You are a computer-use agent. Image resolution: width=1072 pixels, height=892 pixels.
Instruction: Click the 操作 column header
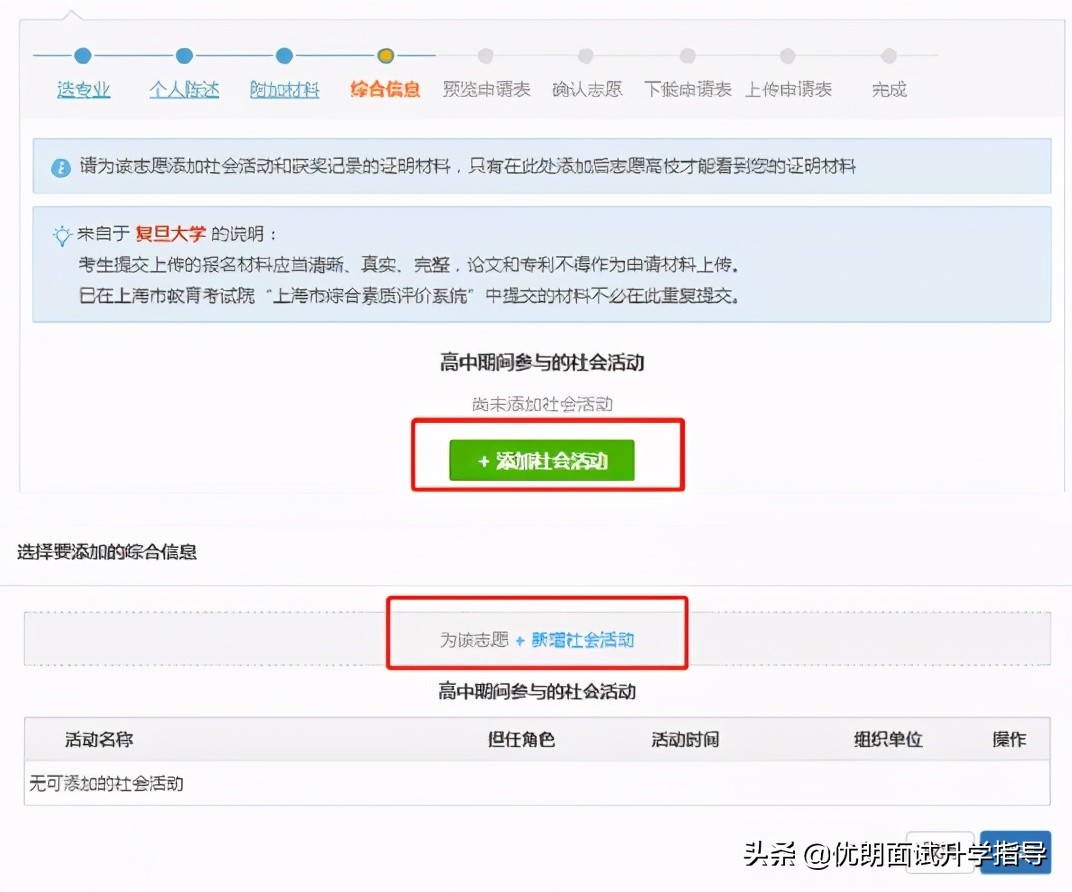click(1009, 740)
